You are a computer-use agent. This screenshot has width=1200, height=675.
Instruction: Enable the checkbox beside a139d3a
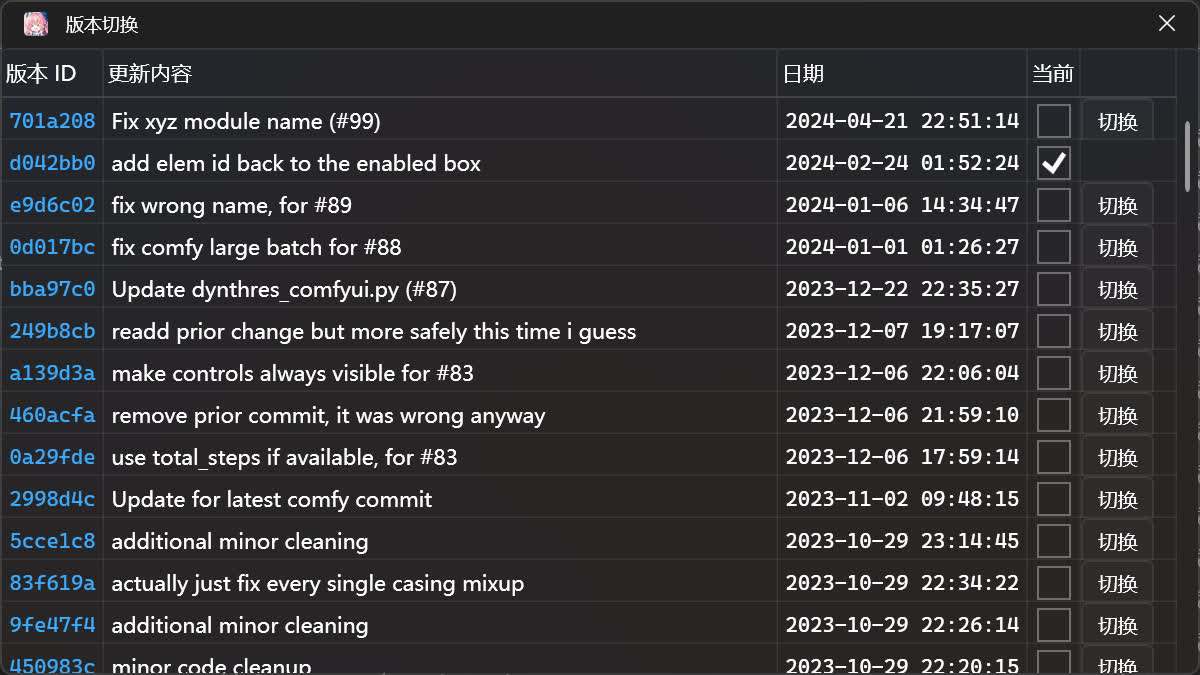(1053, 373)
